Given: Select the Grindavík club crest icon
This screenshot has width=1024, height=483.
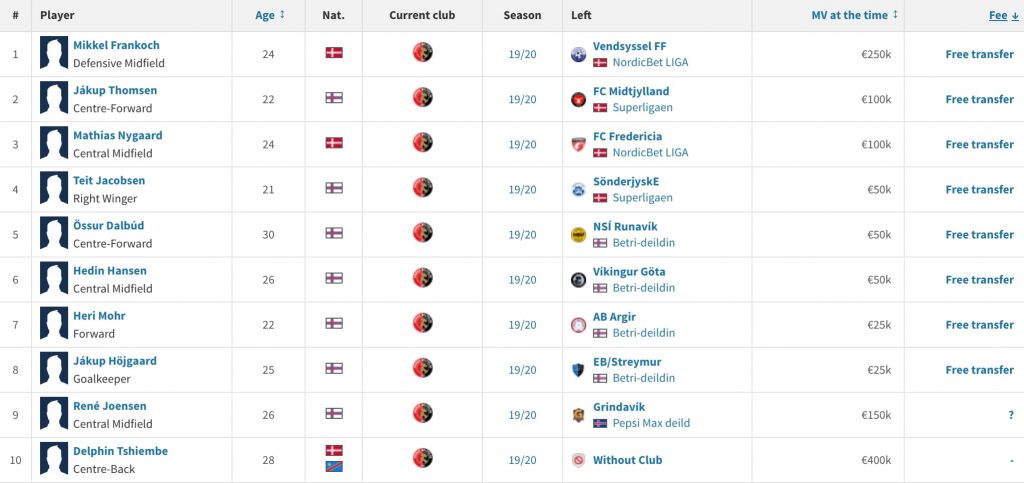Looking at the screenshot, I should click(578, 415).
